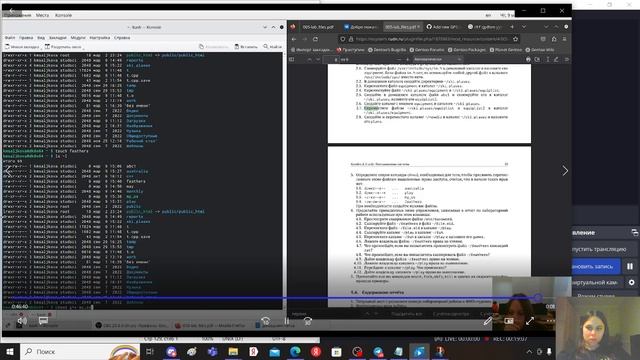
Task: Open the captions button in the video player
Action: pos(43,321)
